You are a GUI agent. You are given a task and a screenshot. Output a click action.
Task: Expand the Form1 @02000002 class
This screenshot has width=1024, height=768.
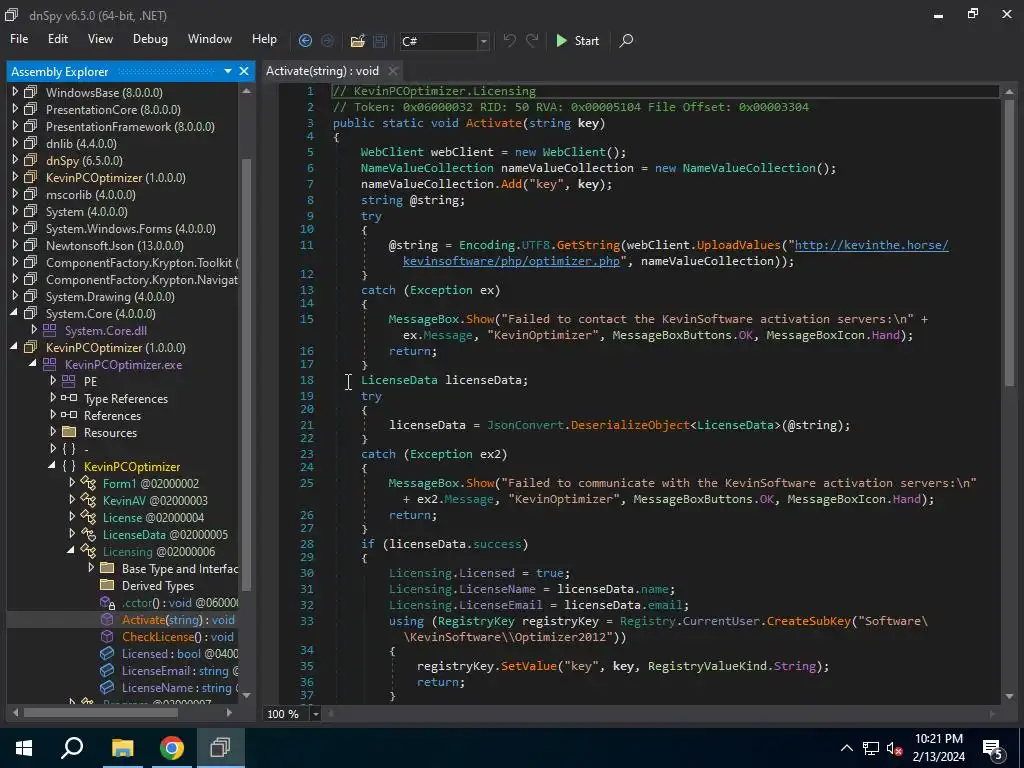click(x=72, y=483)
